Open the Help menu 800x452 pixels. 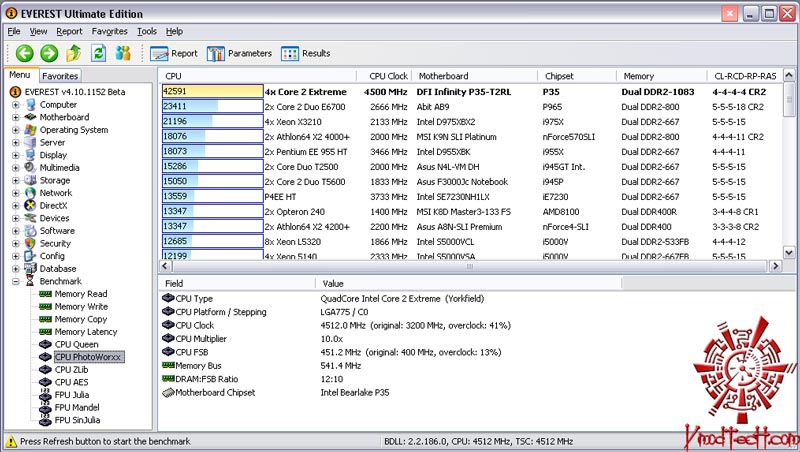pyautogui.click(x=174, y=32)
